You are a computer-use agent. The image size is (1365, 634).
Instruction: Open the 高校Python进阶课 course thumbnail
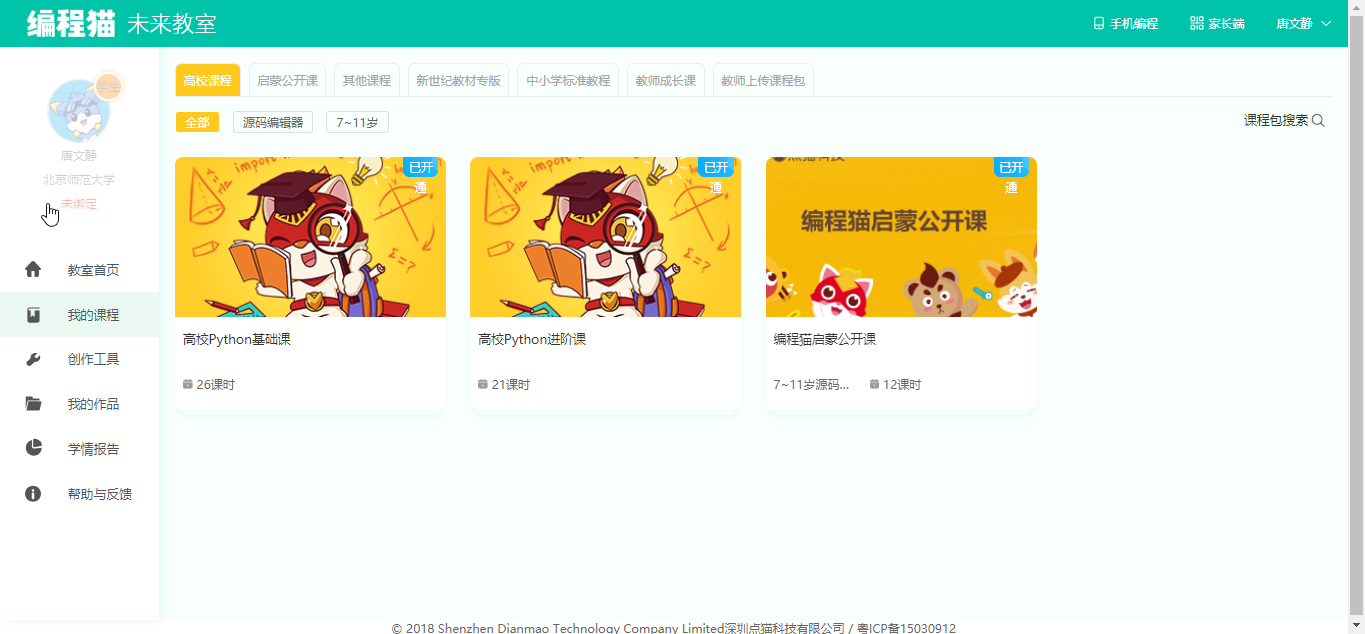(605, 237)
